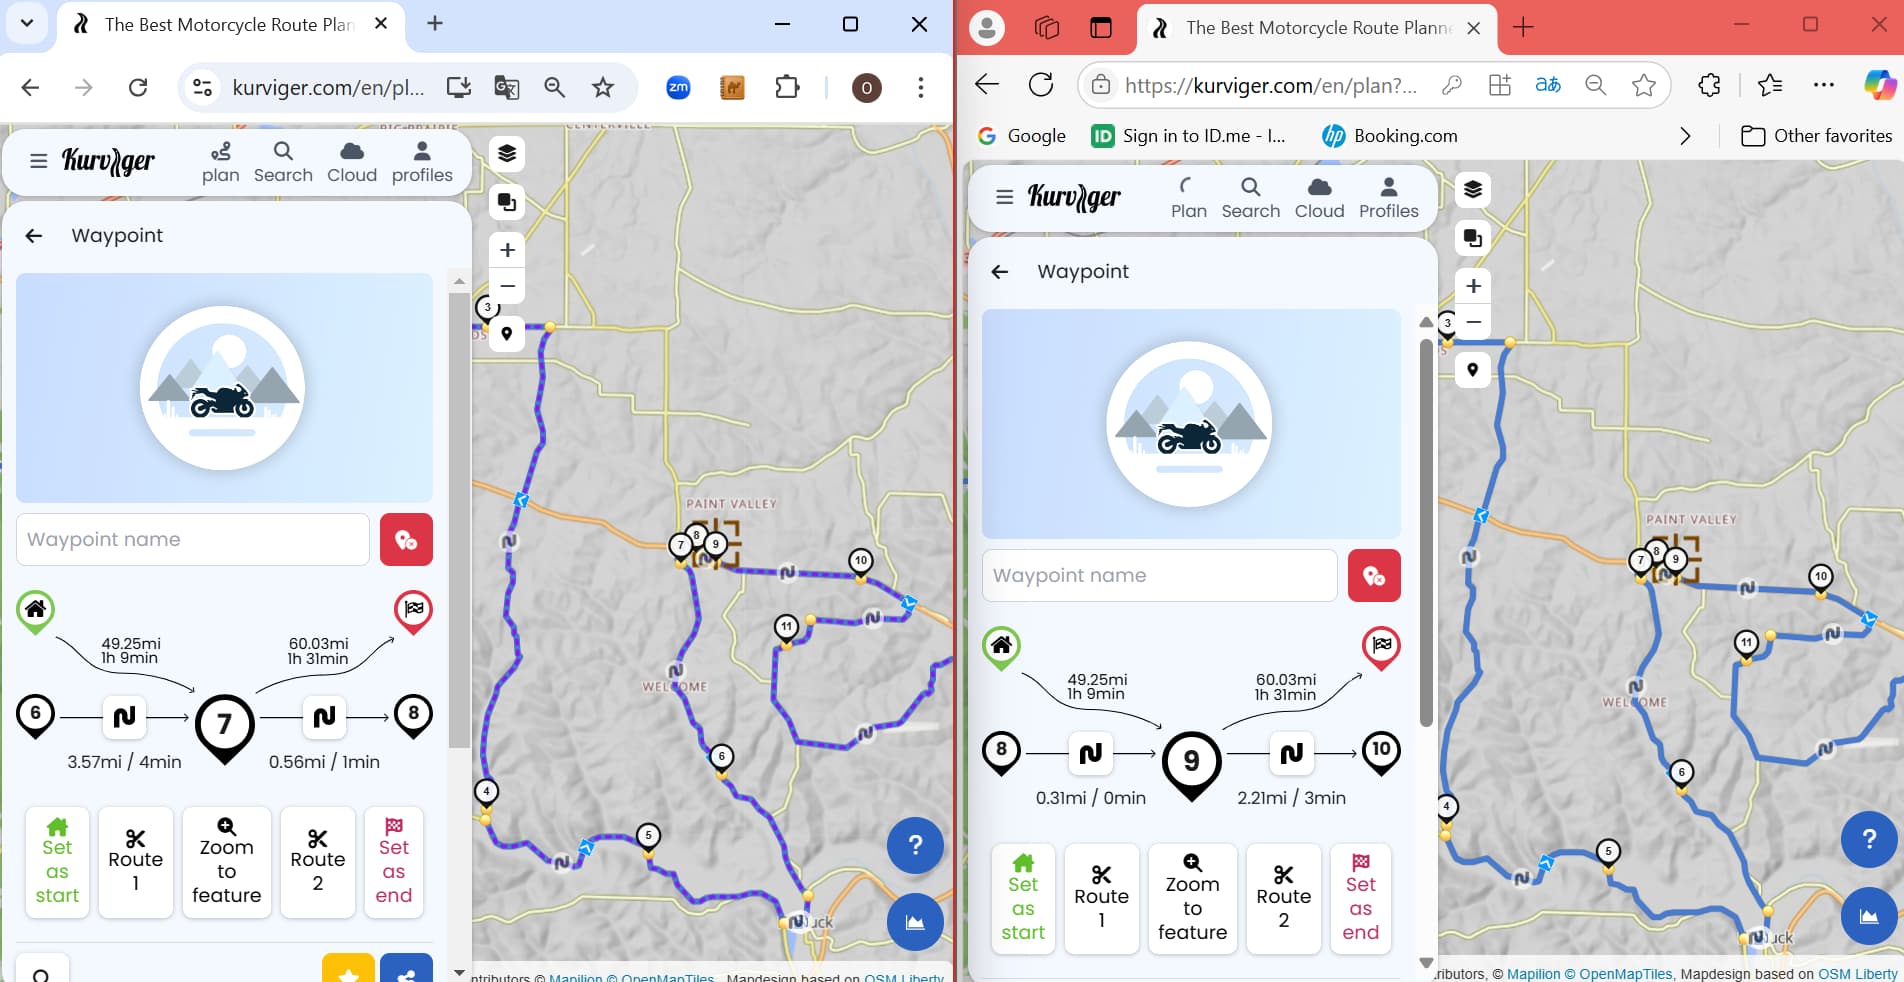This screenshot has height=982, width=1904.
Task: Click Set as start button in left panel
Action: (57, 862)
